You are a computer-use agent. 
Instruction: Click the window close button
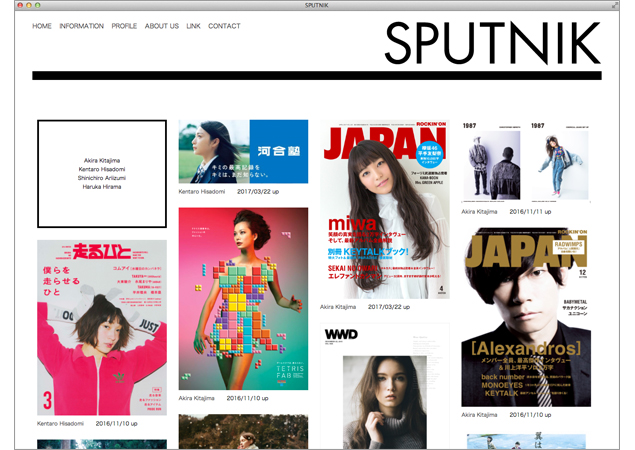point(20,5)
